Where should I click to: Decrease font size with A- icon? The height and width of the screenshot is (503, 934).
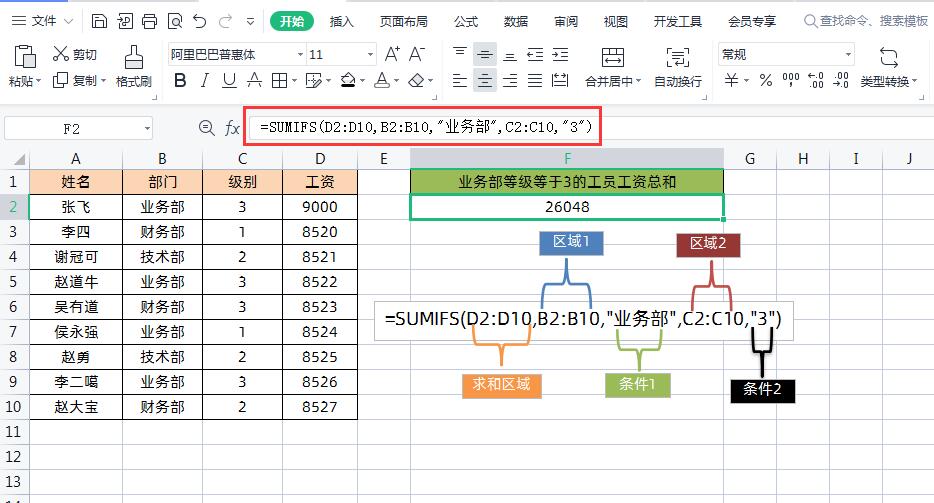pyautogui.click(x=417, y=54)
